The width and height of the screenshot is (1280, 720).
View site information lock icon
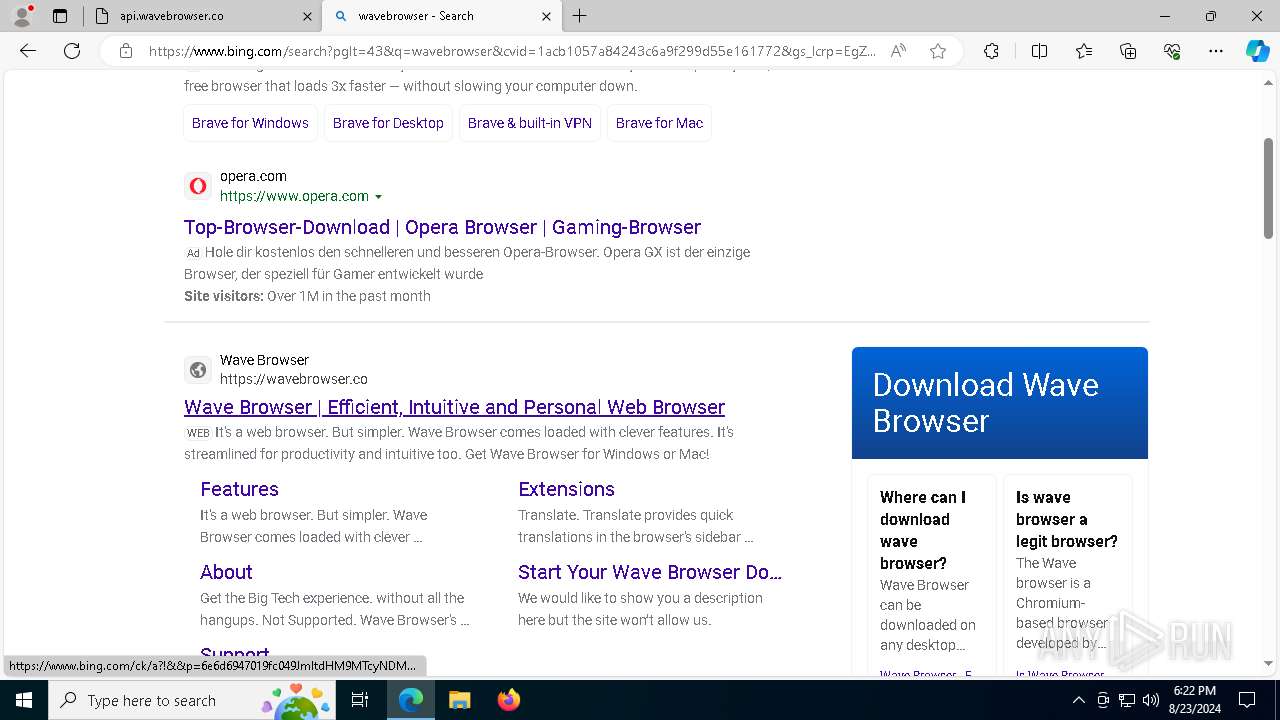coord(125,51)
